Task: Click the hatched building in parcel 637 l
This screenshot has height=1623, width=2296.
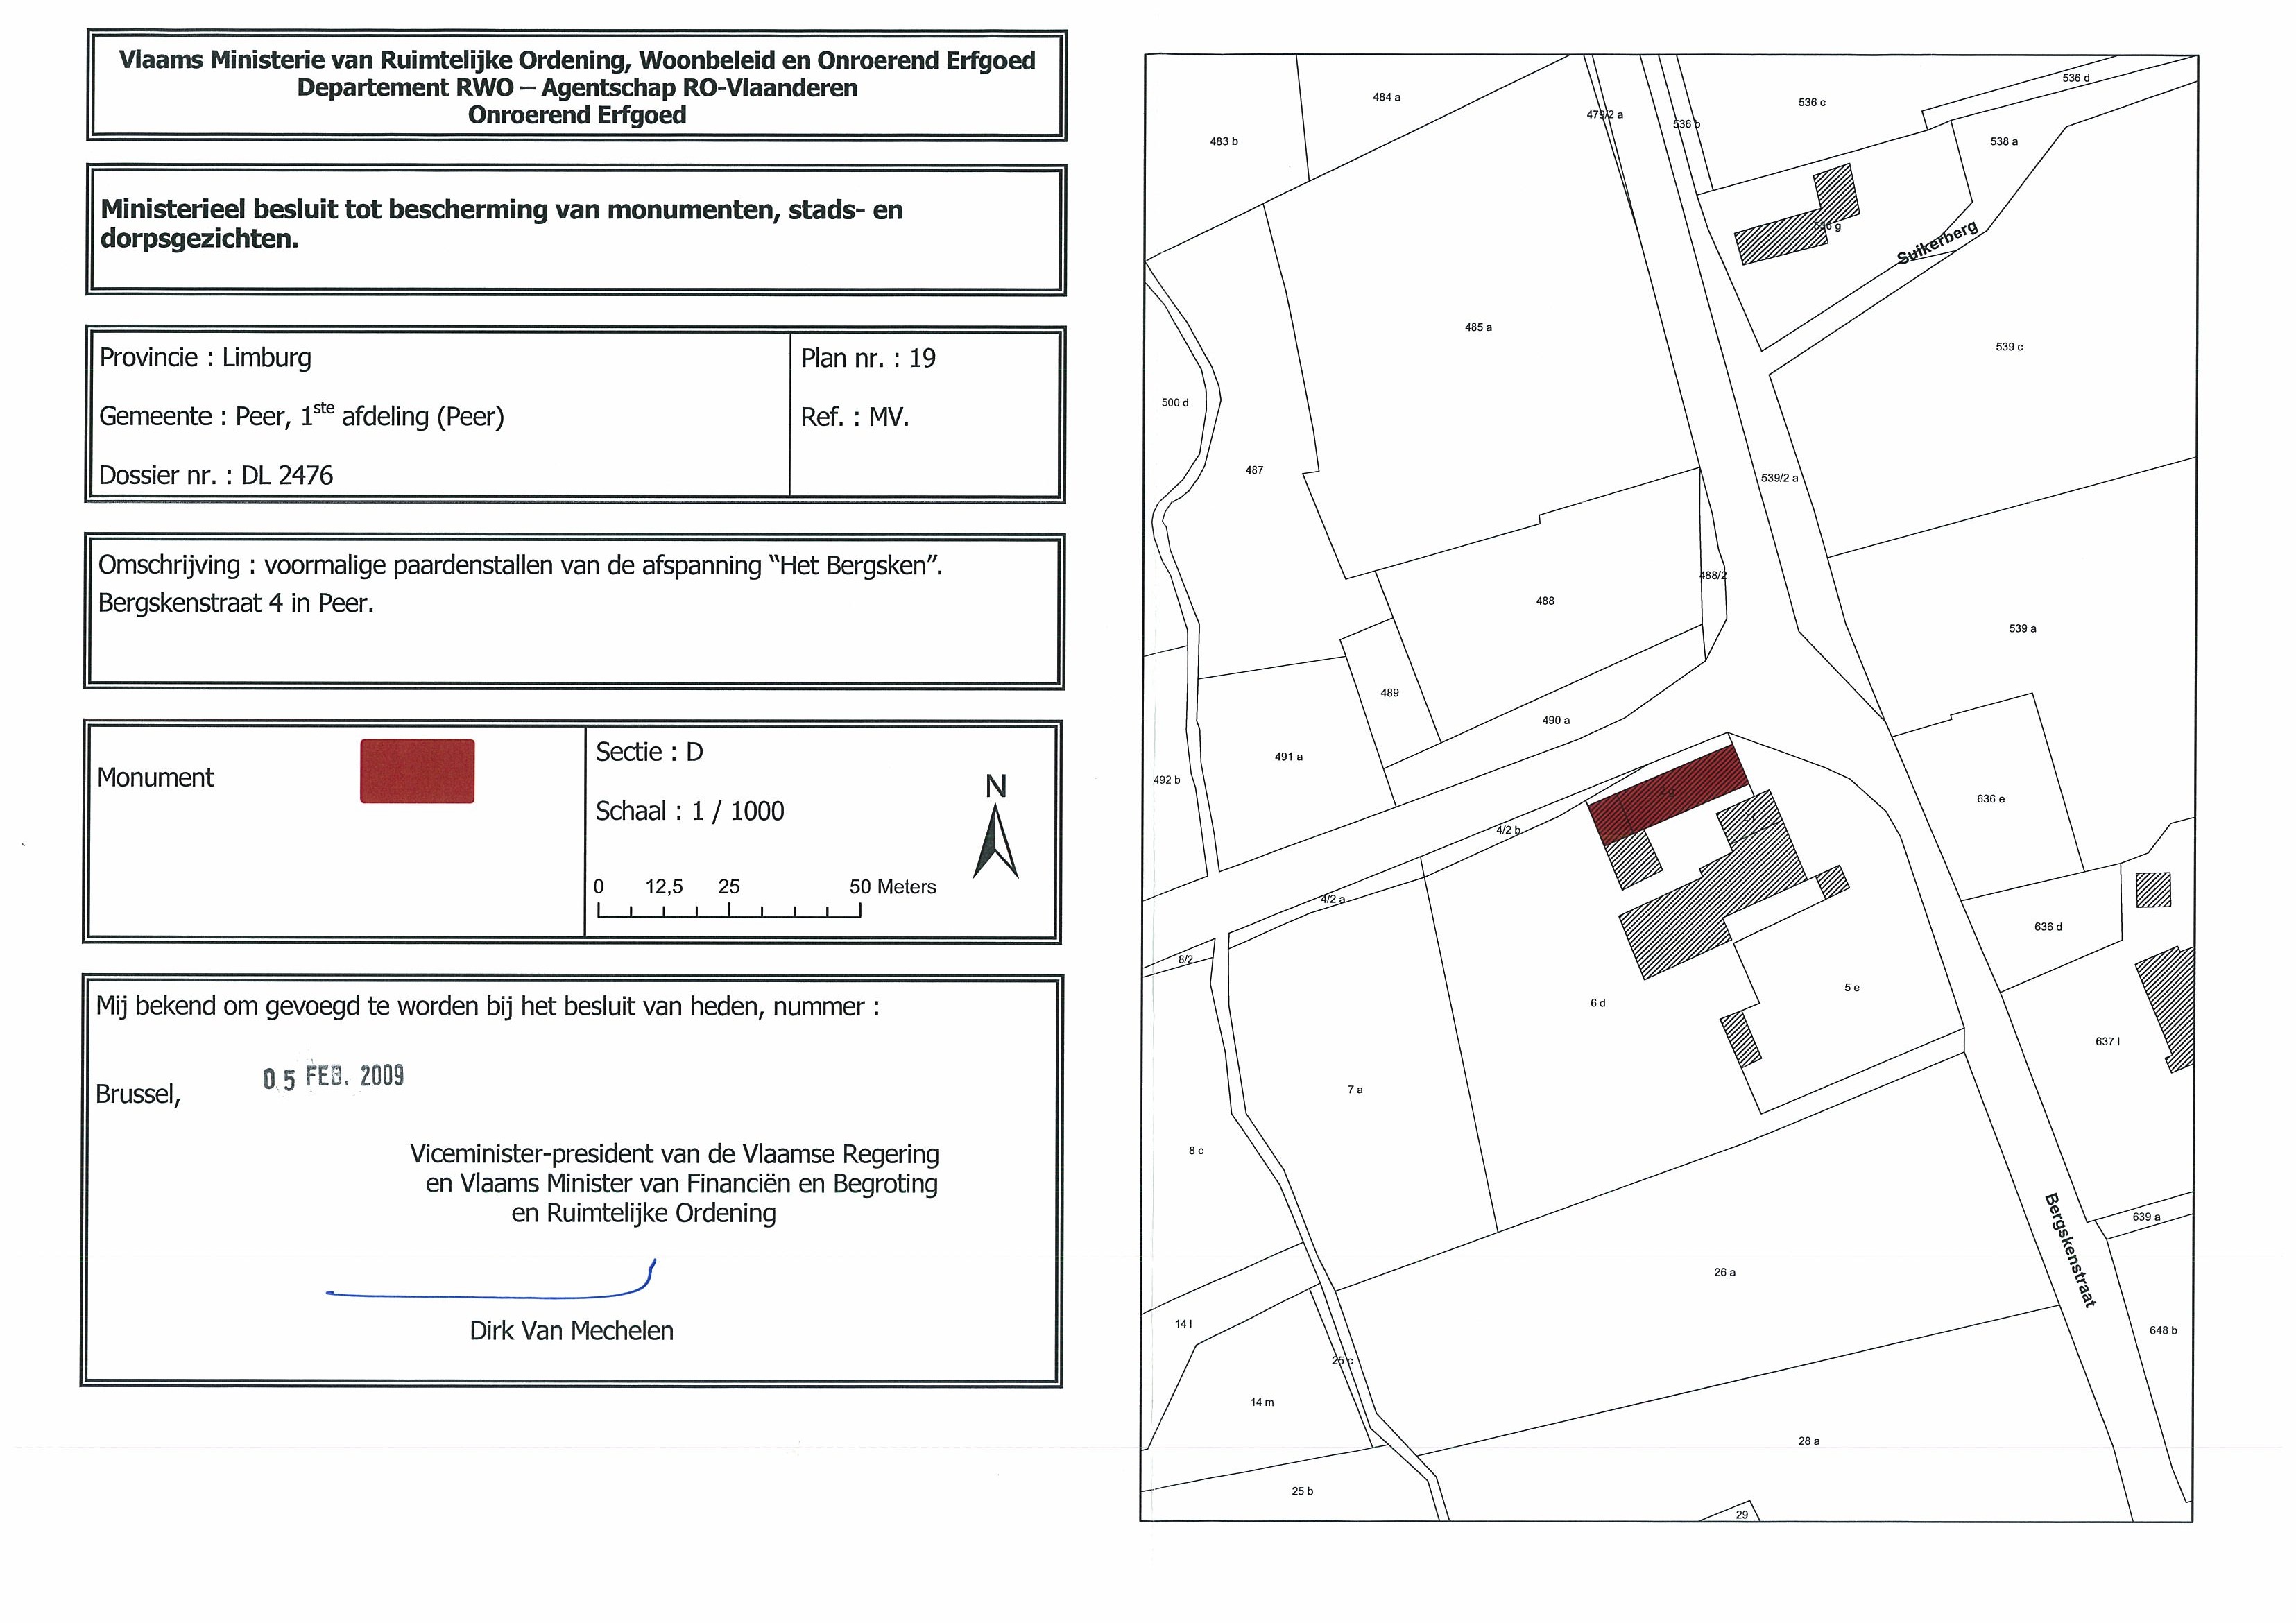Action: (2172, 1005)
